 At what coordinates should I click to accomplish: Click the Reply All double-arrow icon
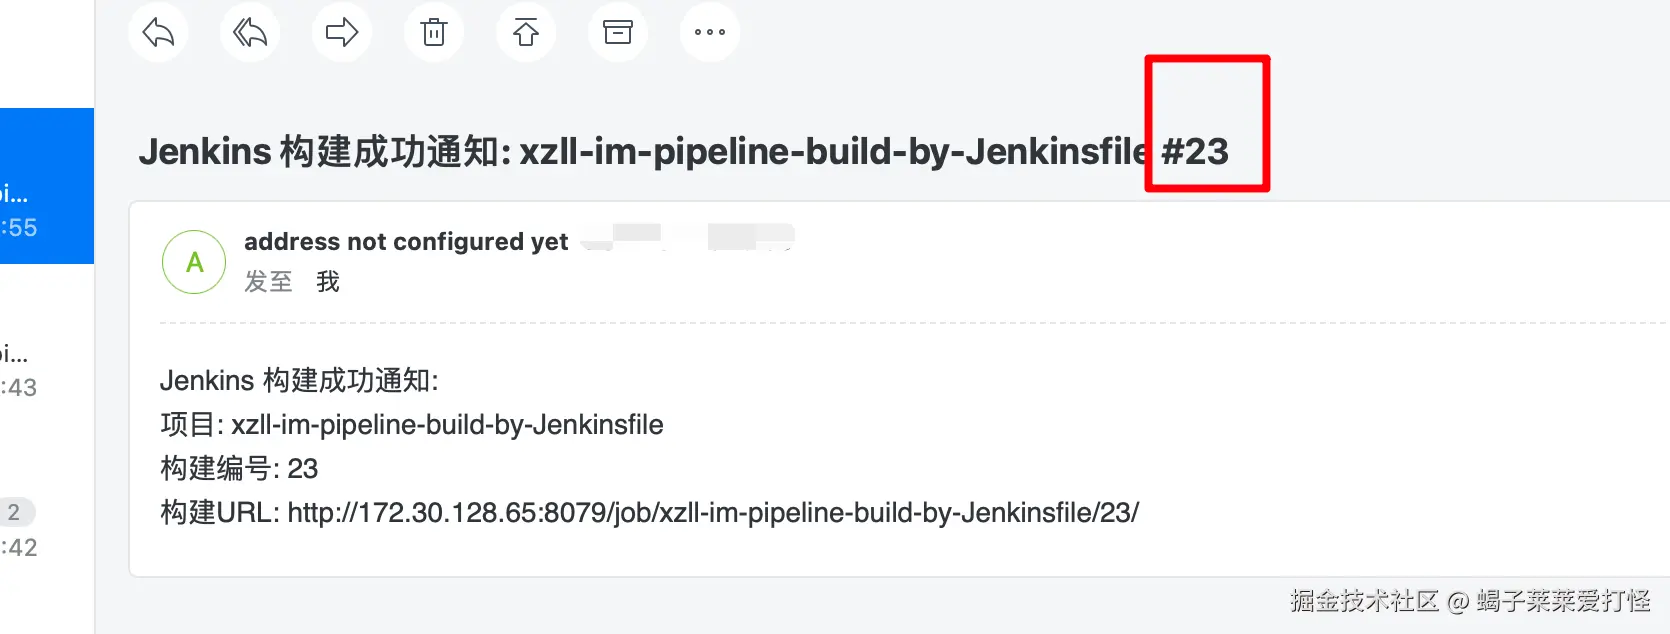250,32
